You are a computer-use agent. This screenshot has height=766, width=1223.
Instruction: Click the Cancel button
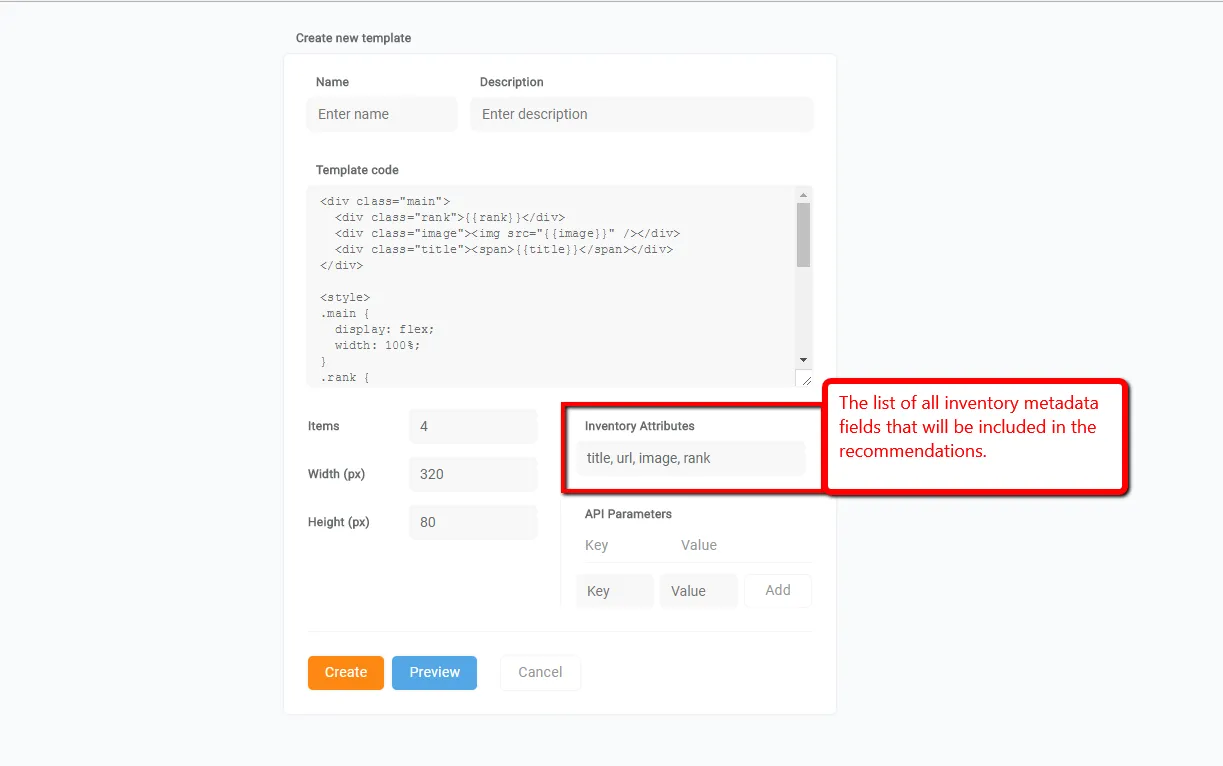point(540,672)
